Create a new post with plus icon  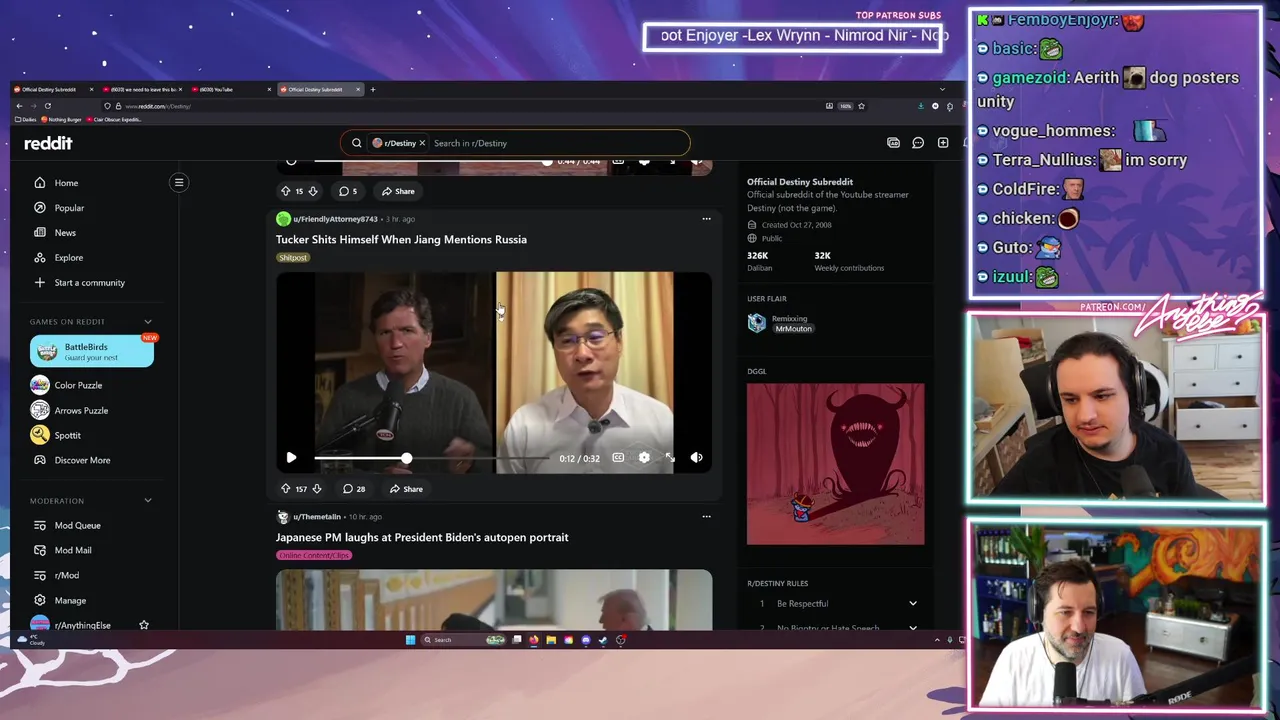(x=943, y=143)
